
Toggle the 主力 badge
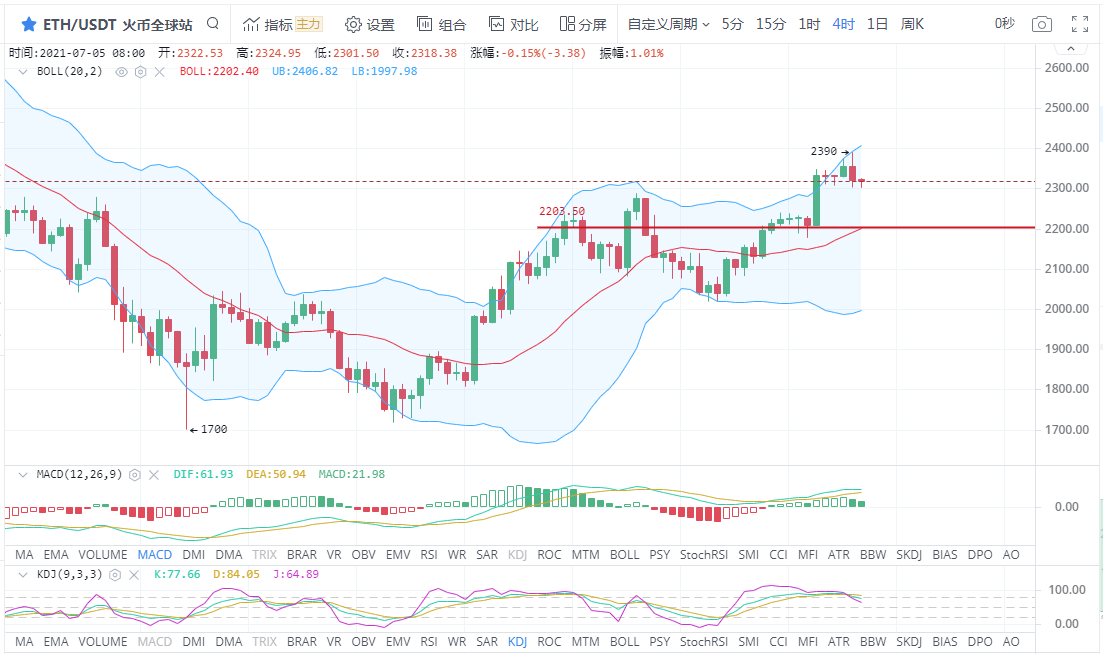point(308,24)
